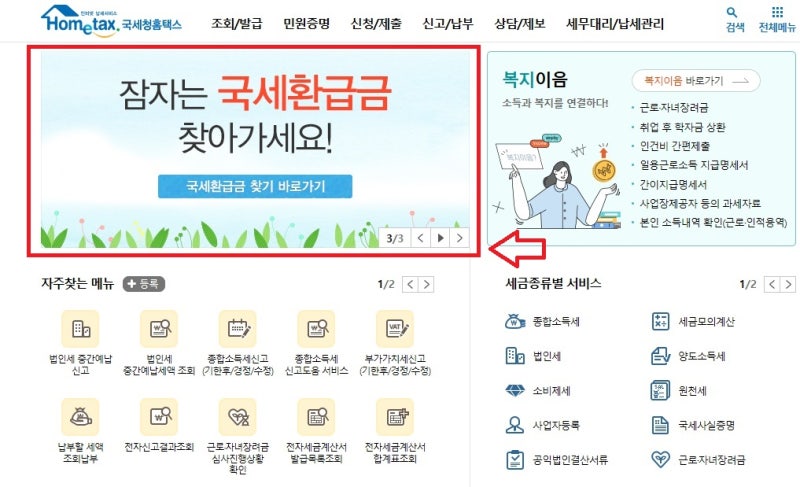This screenshot has width=800, height=487.
Task: Open the 신고/납부 menu
Action: (447, 23)
